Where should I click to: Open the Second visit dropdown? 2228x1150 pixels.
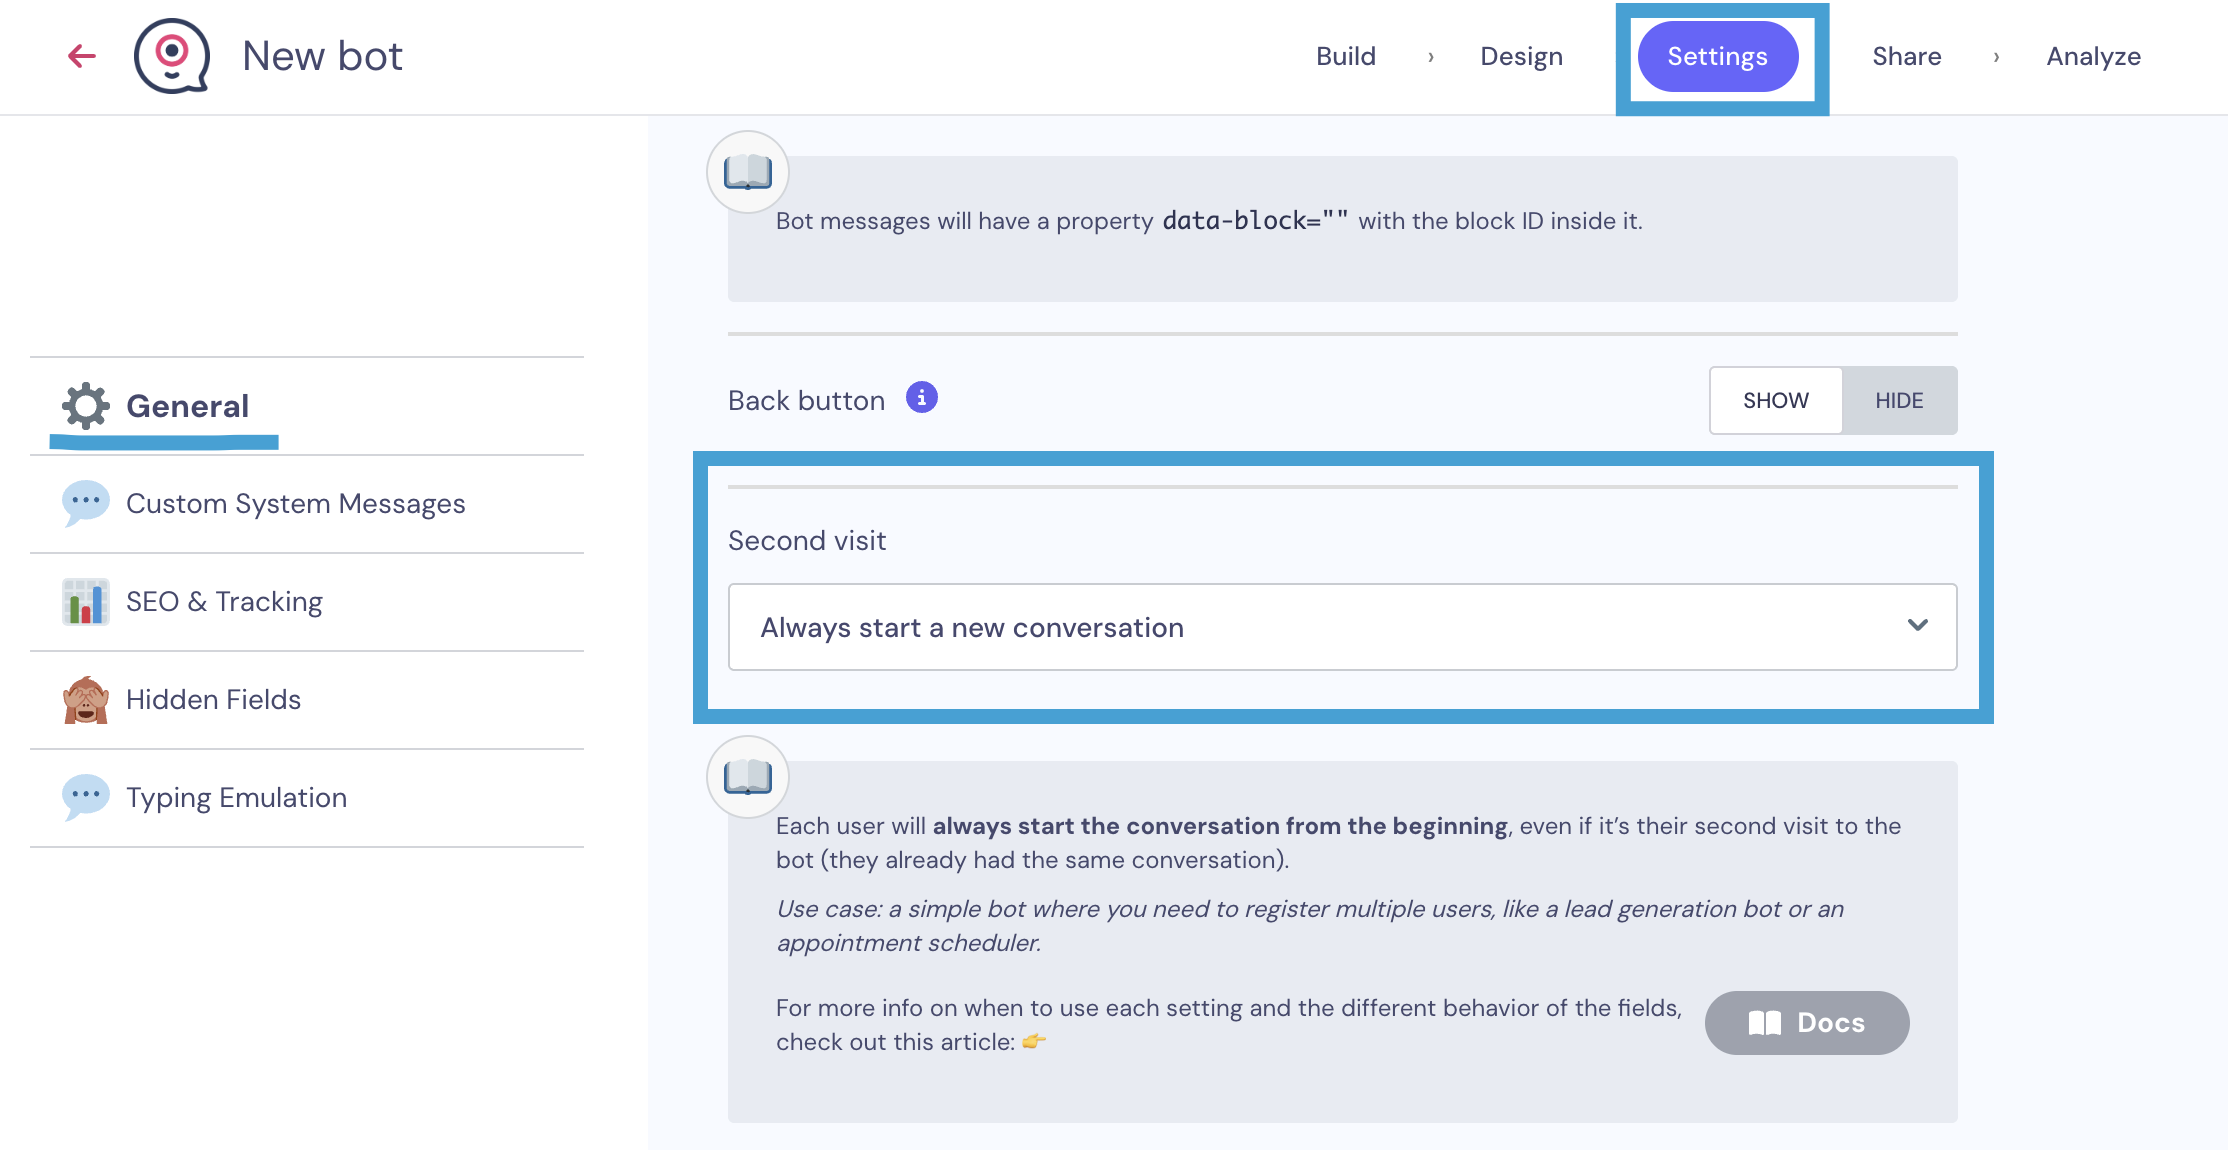(1342, 627)
